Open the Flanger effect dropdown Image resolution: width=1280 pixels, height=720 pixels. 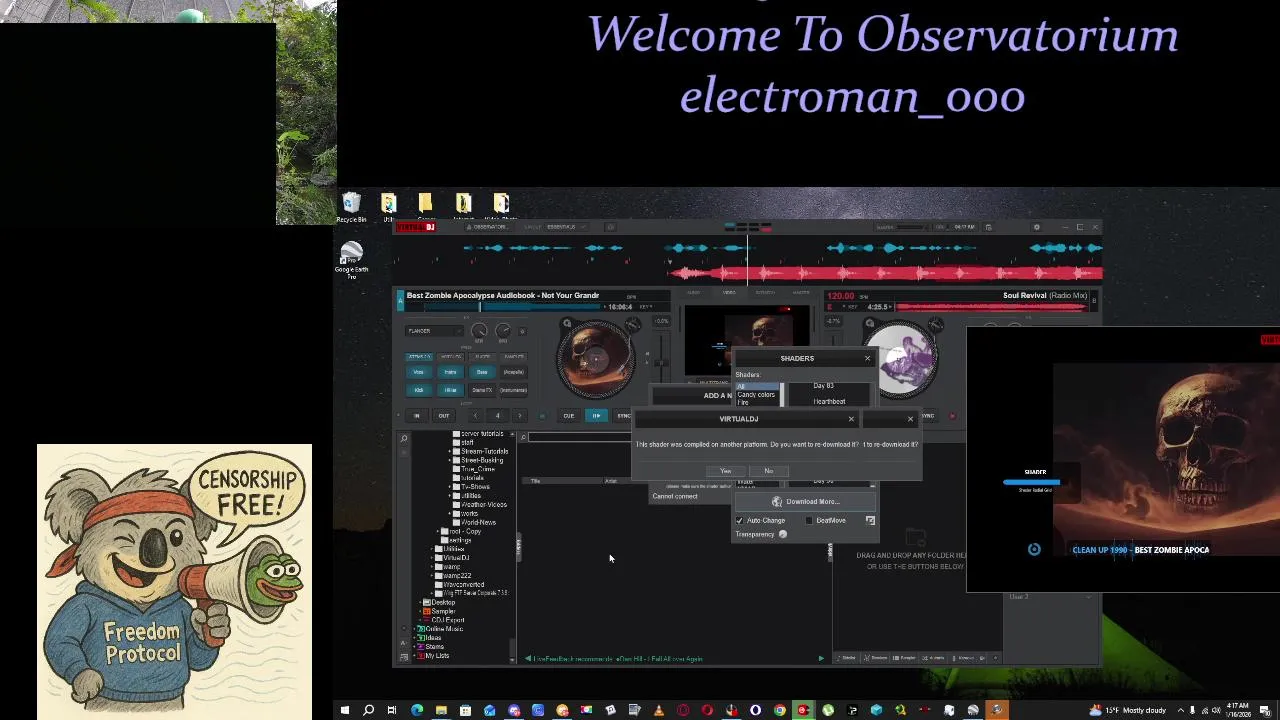(x=436, y=331)
